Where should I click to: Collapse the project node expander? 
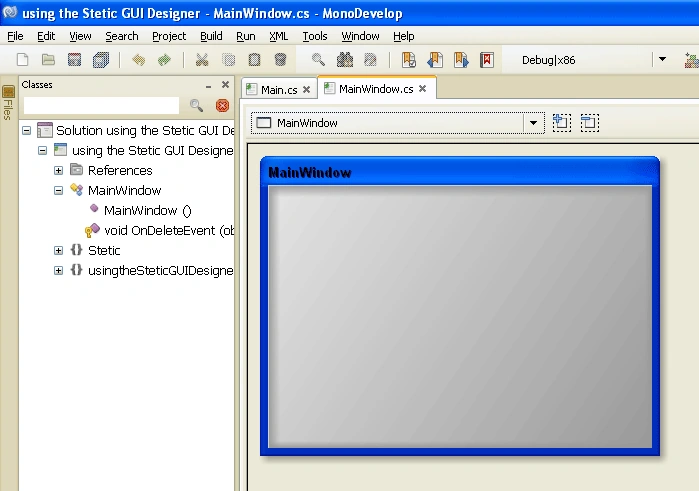(x=42, y=151)
